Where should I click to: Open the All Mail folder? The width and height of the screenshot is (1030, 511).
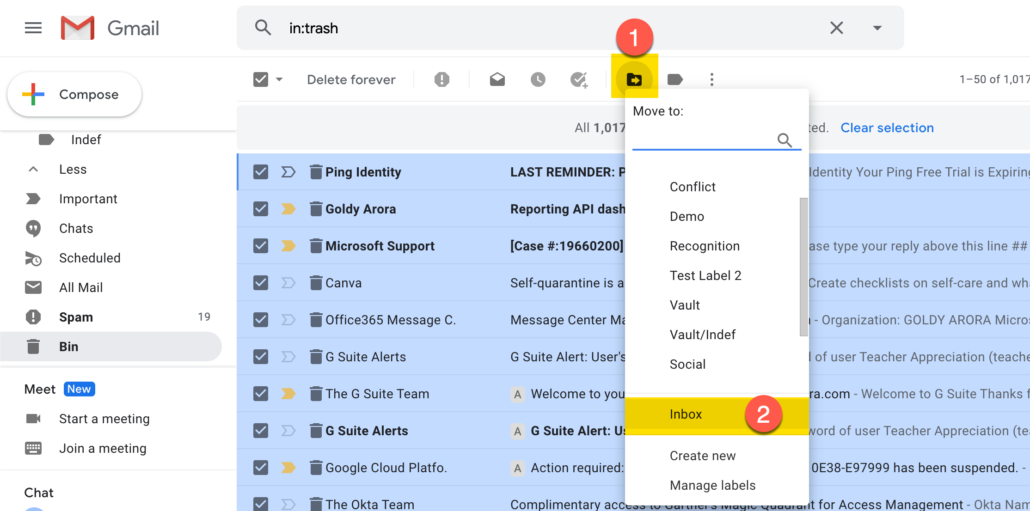tap(81, 287)
